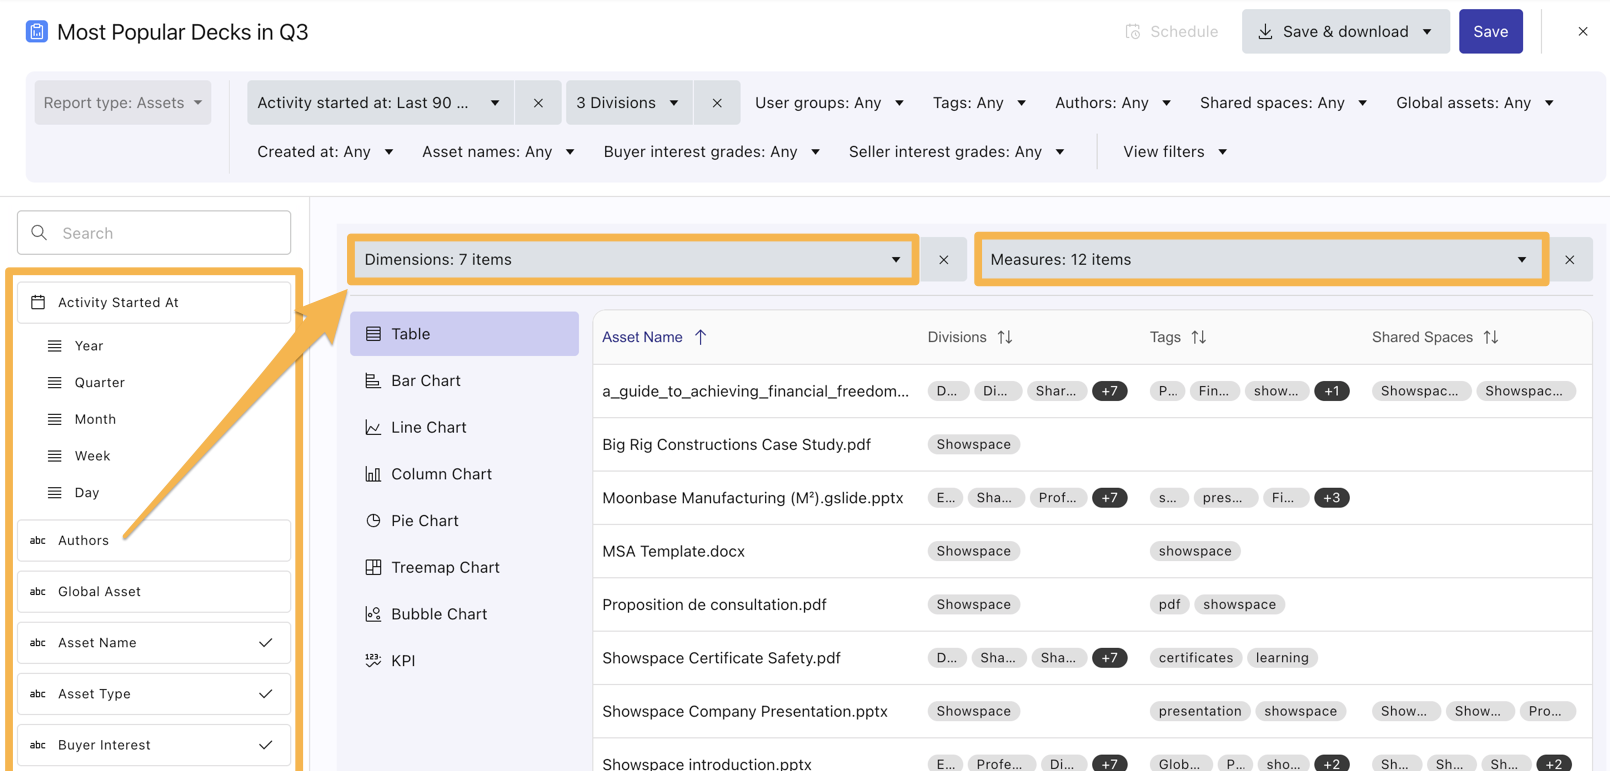This screenshot has width=1610, height=771.
Task: Select Quarter under Activity Started At
Action: [99, 383]
